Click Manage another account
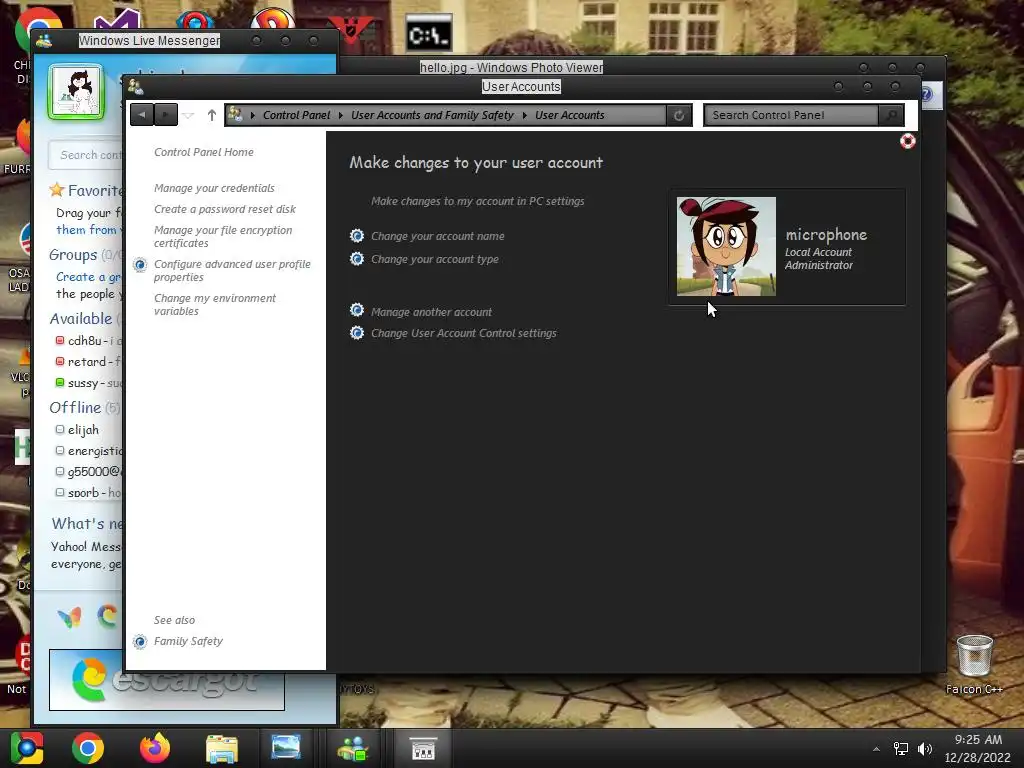The height and width of the screenshot is (768, 1024). tap(431, 312)
